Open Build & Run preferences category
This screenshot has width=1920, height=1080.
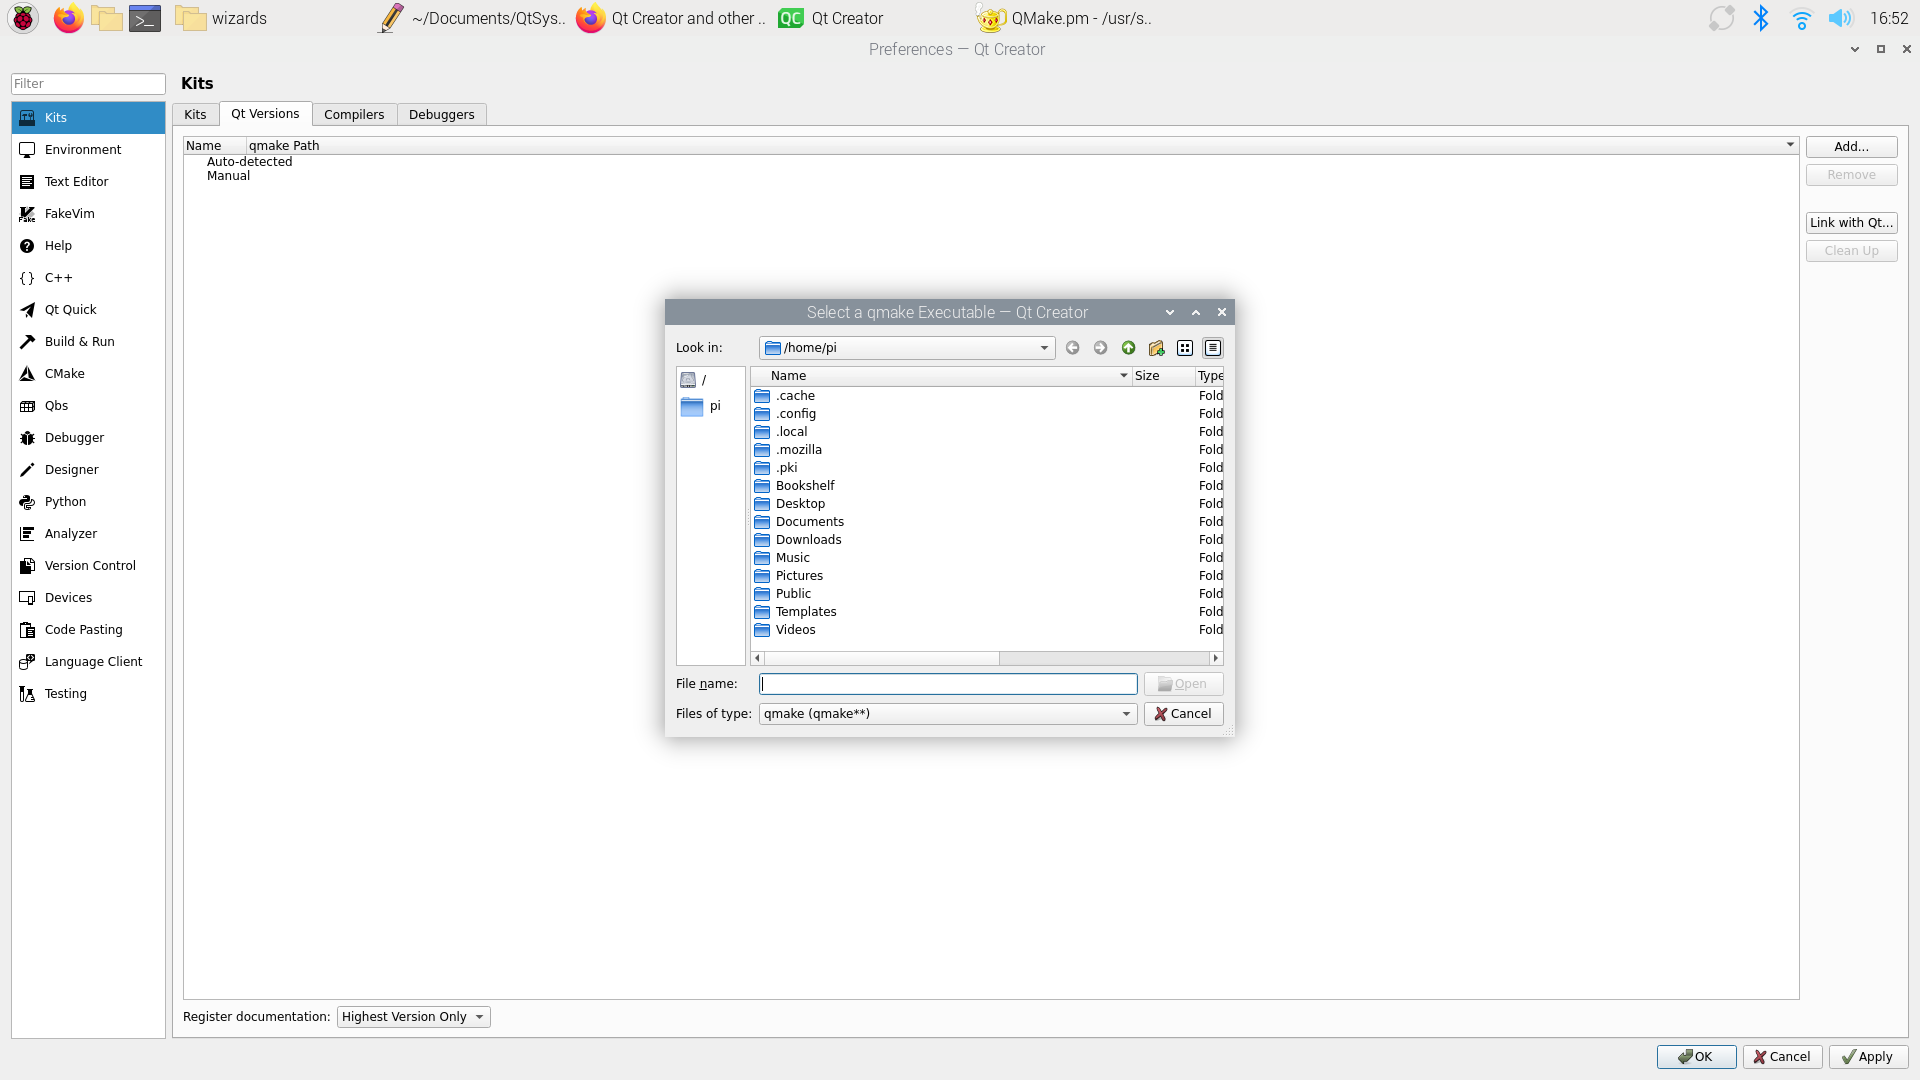pos(88,342)
